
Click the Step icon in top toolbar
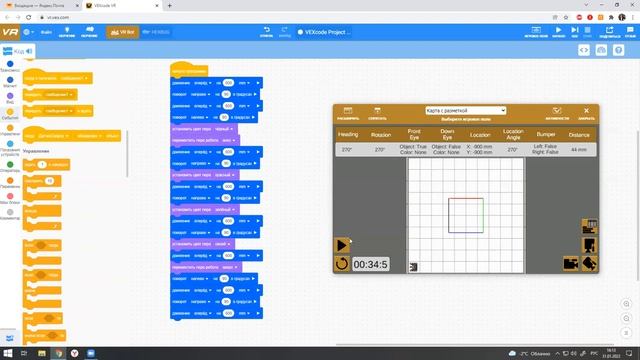pos(575,32)
